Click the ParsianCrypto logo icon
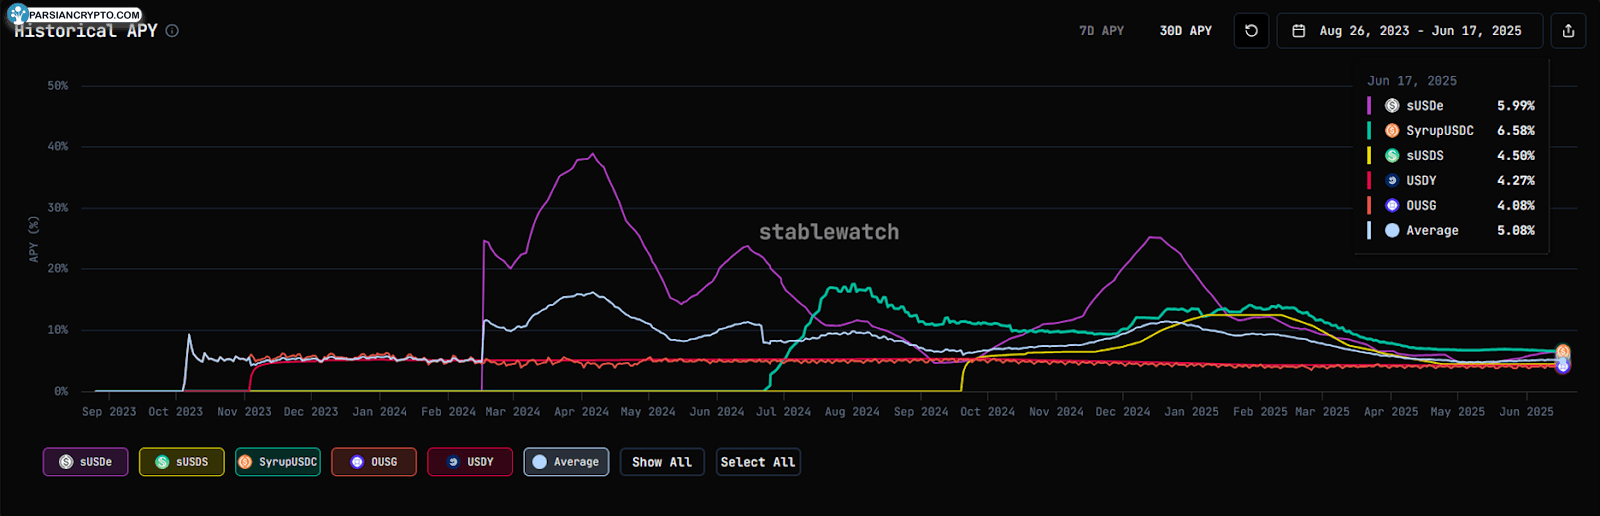The image size is (1600, 516). (17, 14)
